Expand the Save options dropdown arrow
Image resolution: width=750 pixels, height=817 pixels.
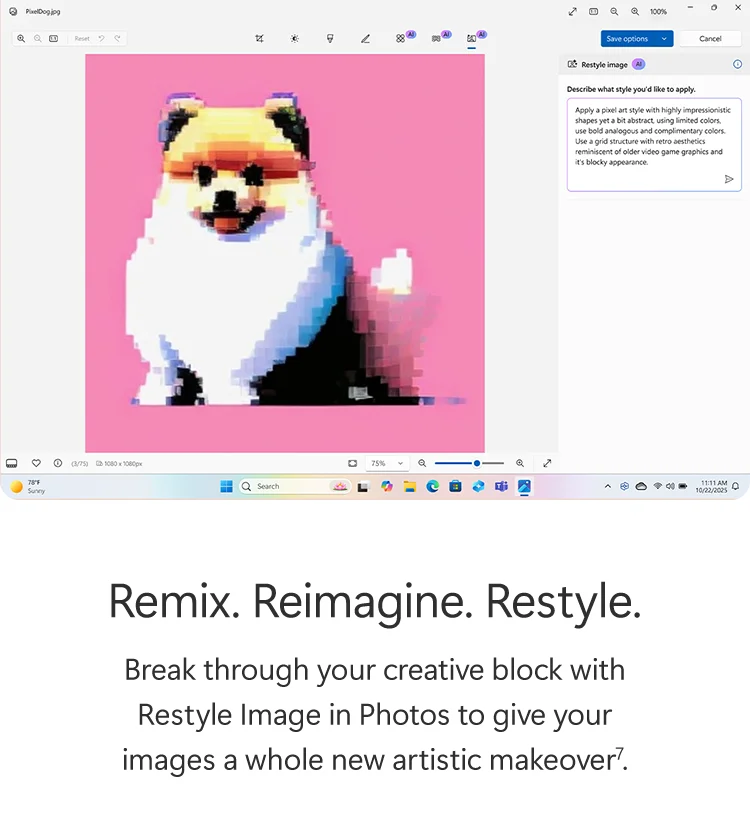(x=665, y=39)
